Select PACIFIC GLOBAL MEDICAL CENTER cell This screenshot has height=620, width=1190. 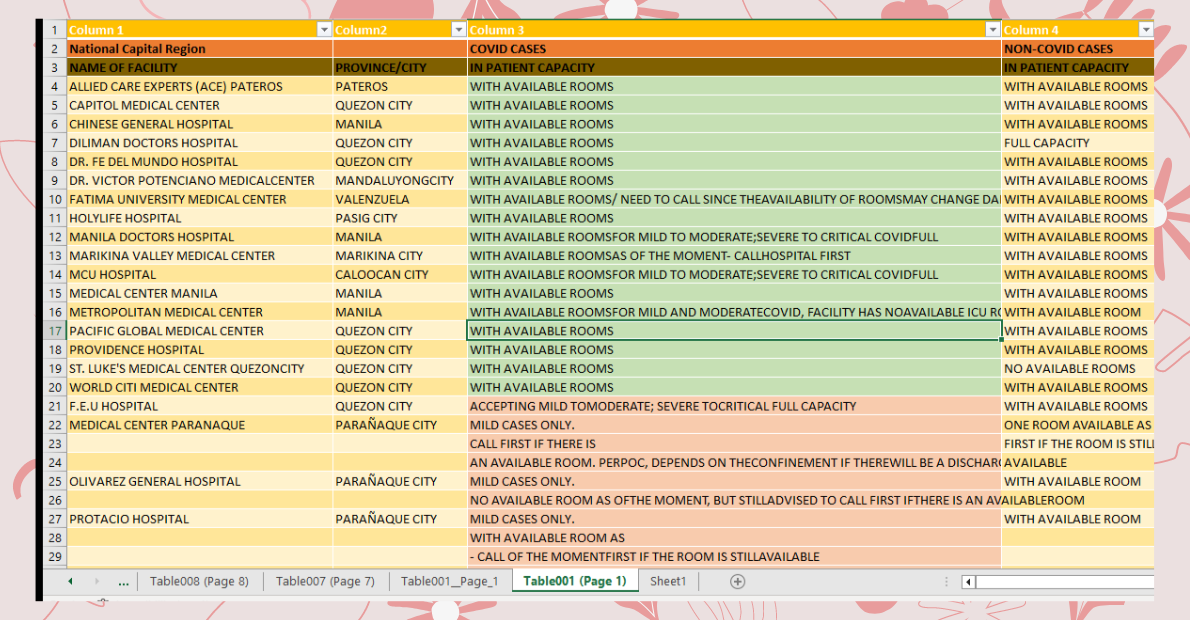click(200, 331)
